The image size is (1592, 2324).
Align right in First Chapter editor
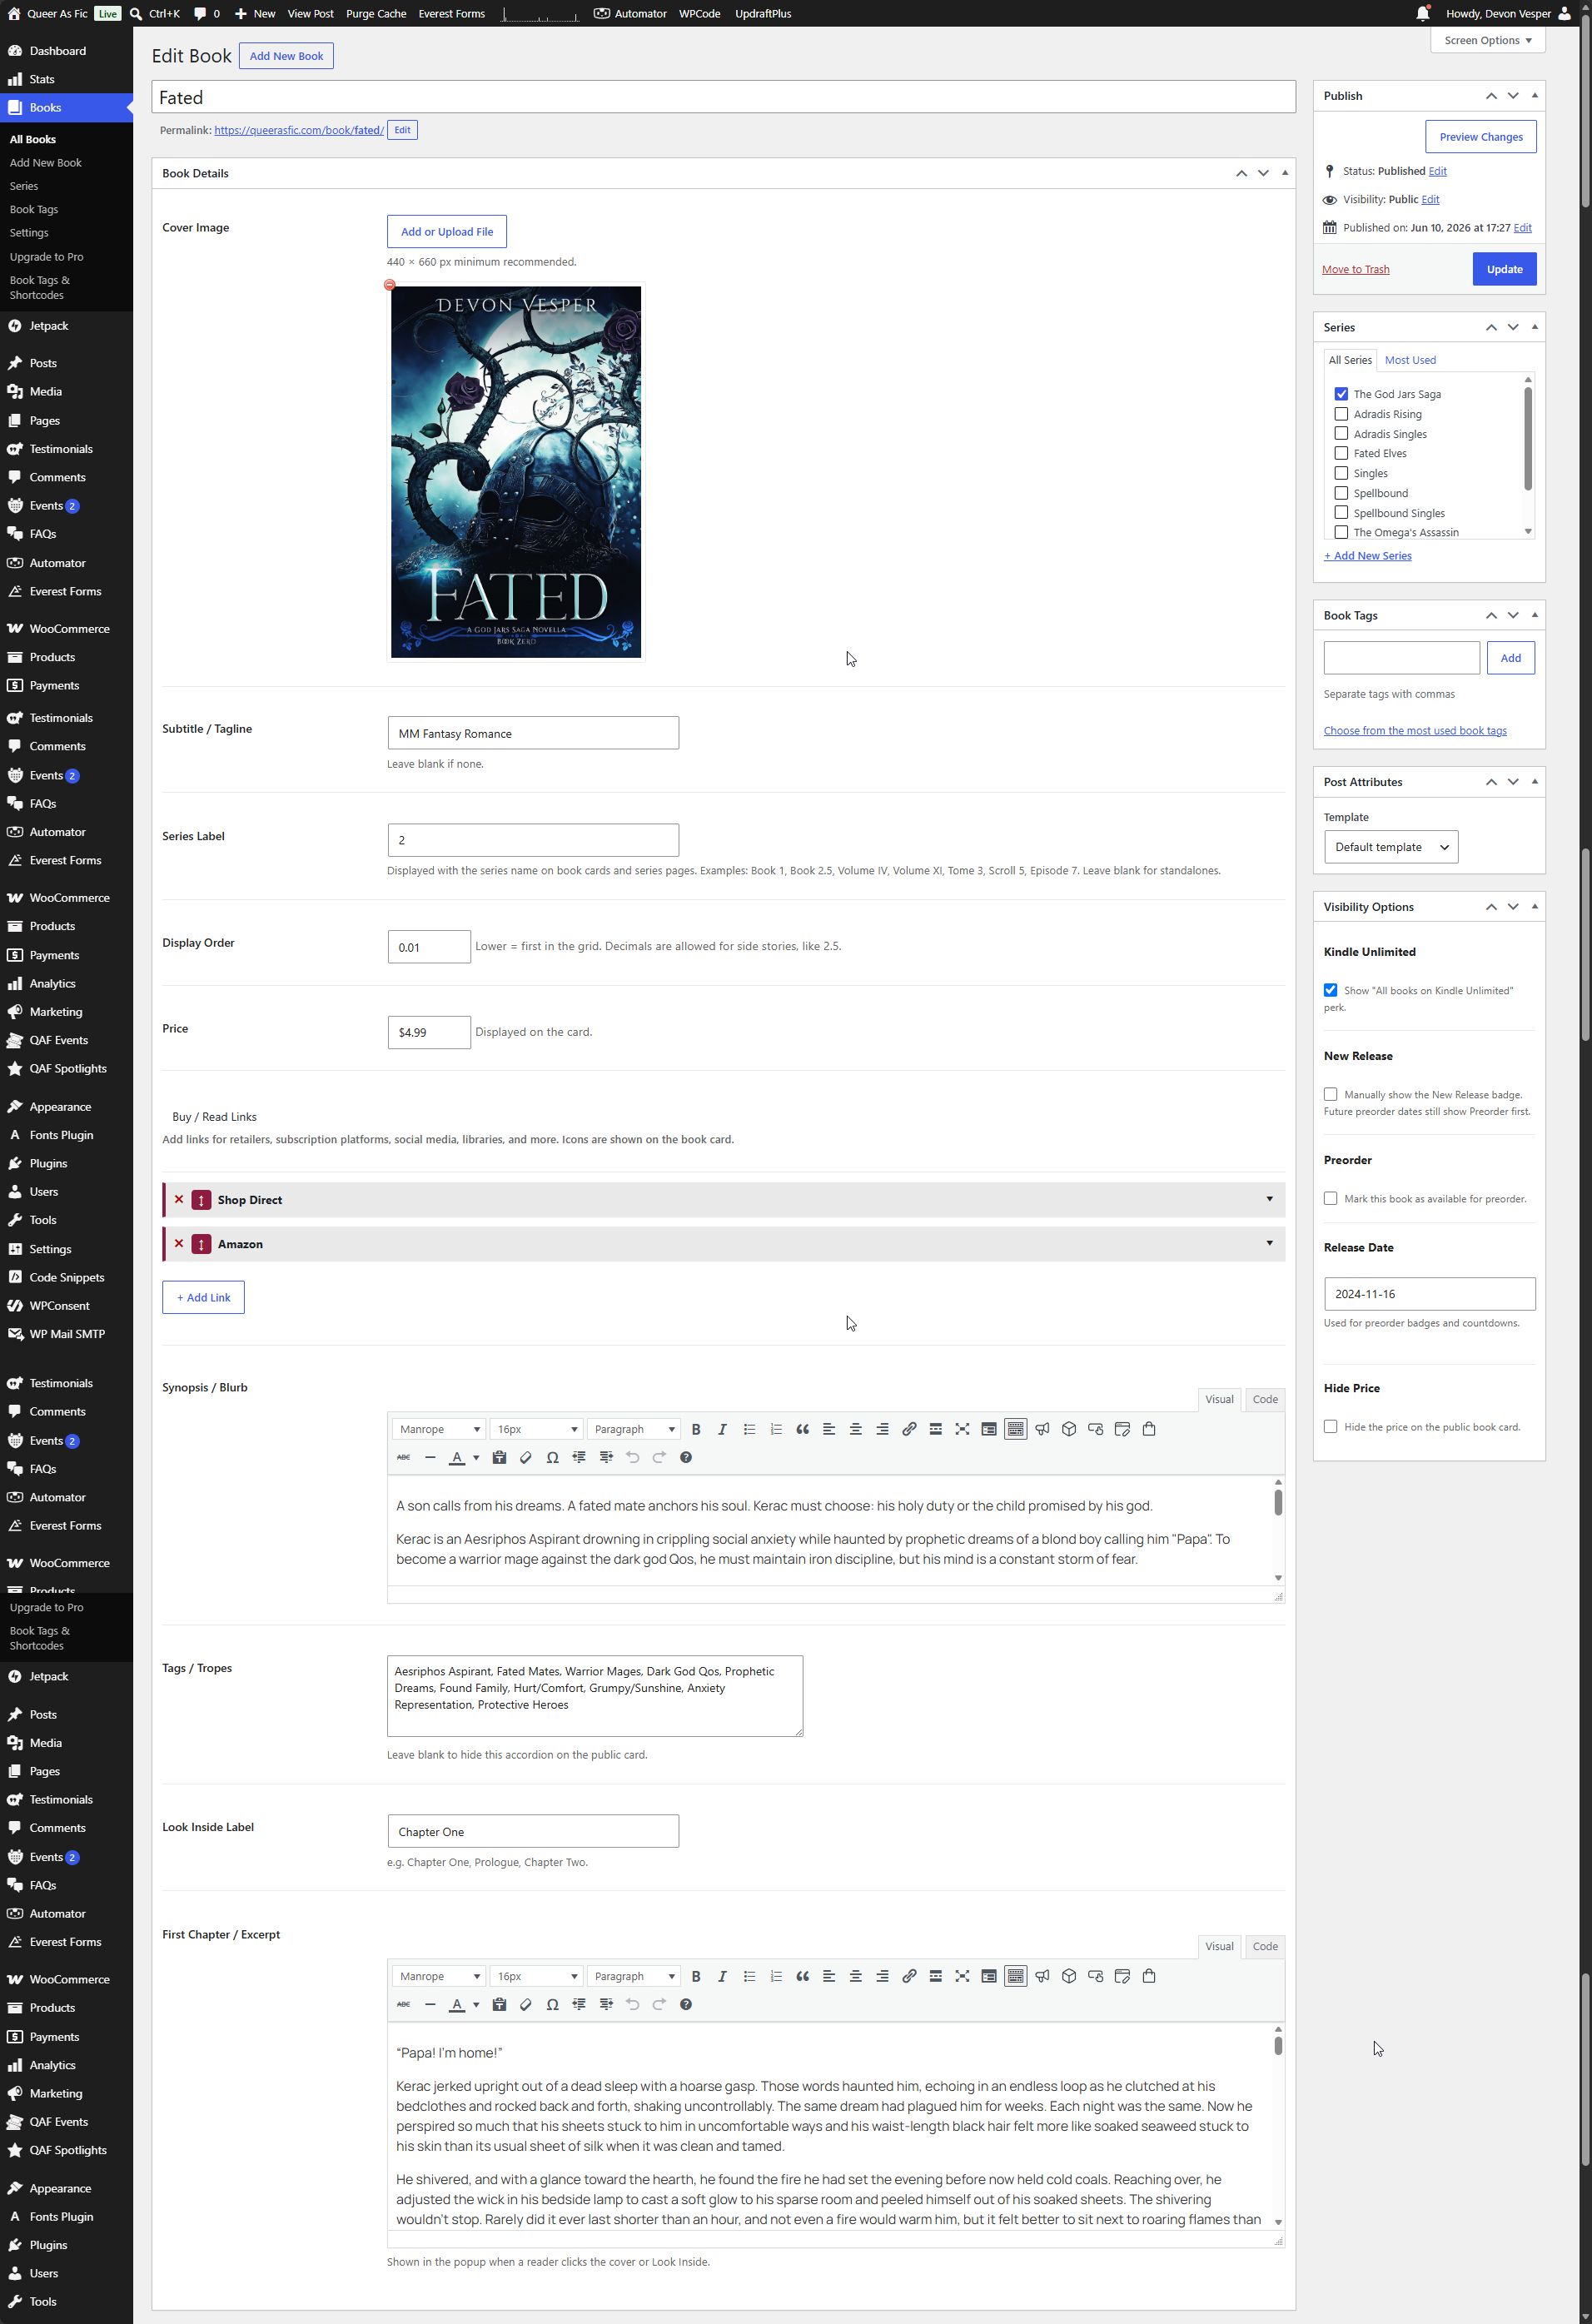[x=882, y=1976]
